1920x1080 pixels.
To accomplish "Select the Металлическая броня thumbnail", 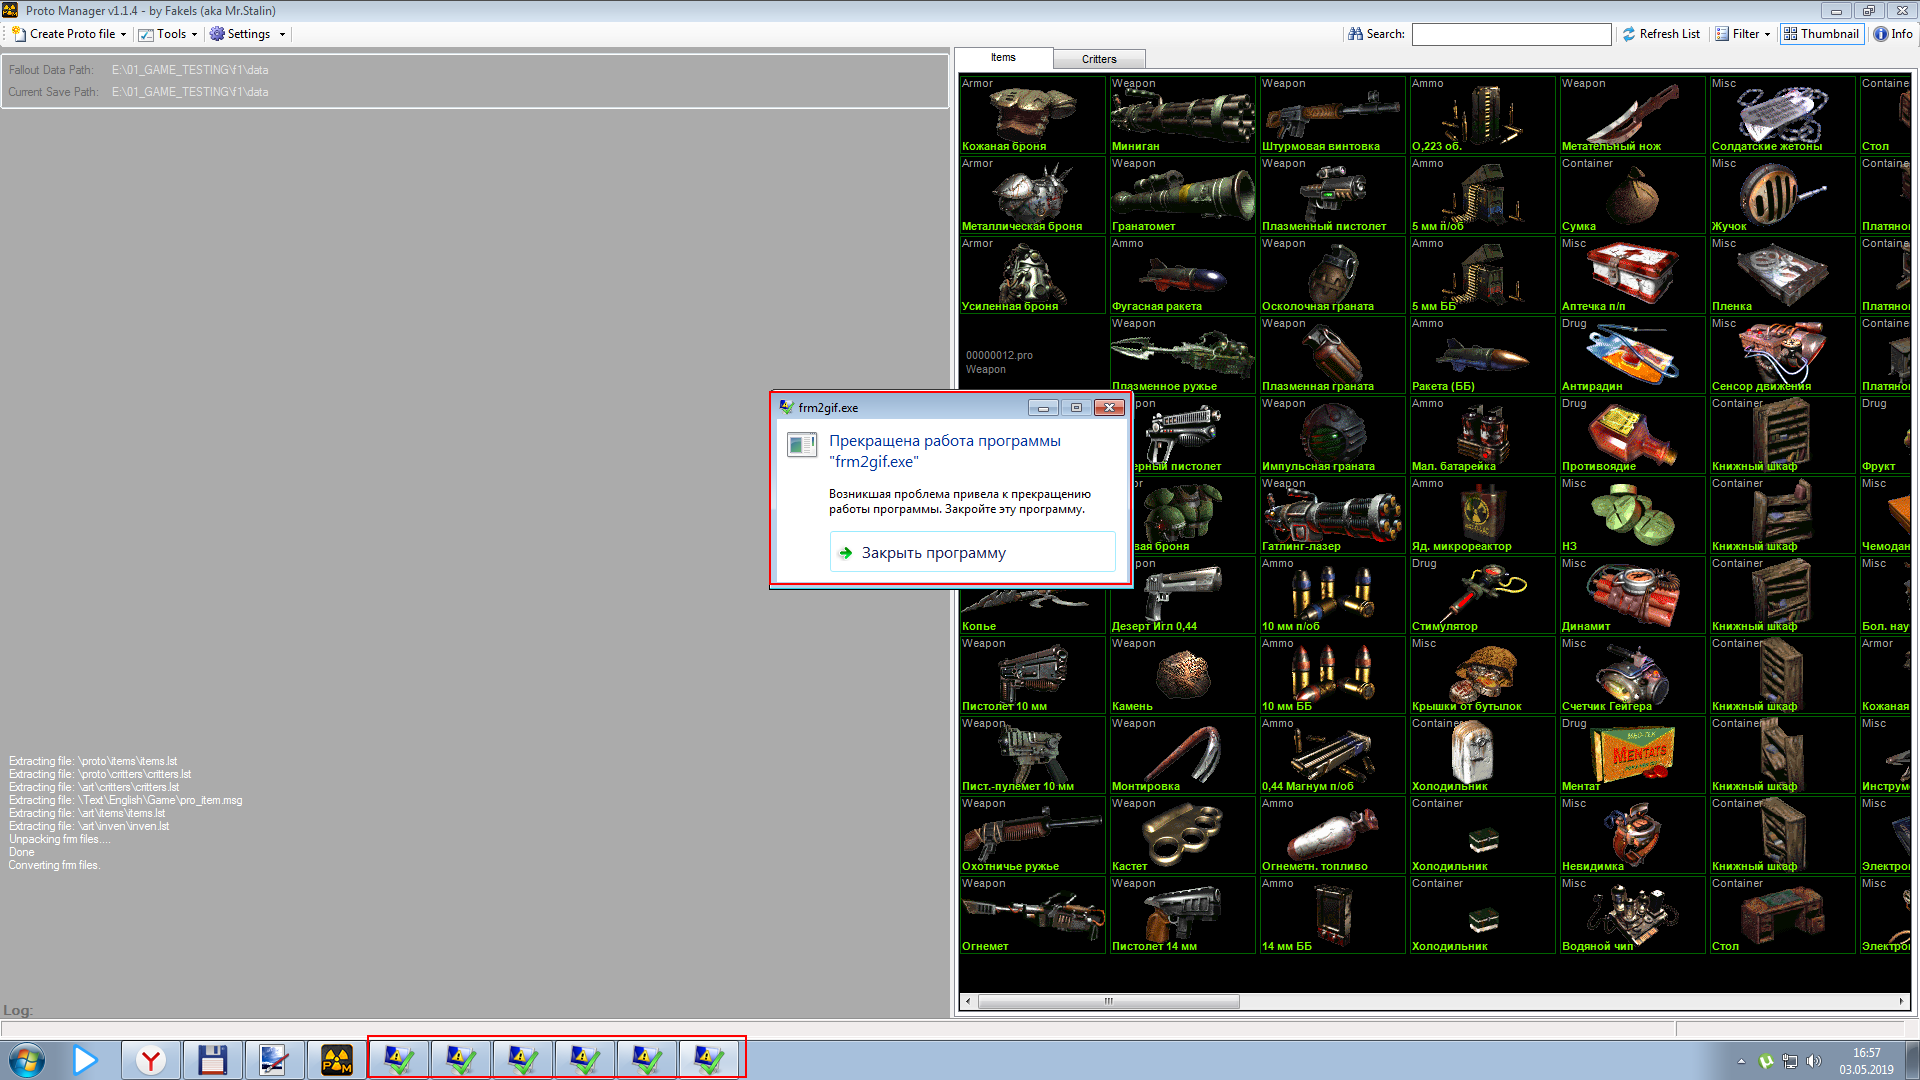I will pos(1032,194).
